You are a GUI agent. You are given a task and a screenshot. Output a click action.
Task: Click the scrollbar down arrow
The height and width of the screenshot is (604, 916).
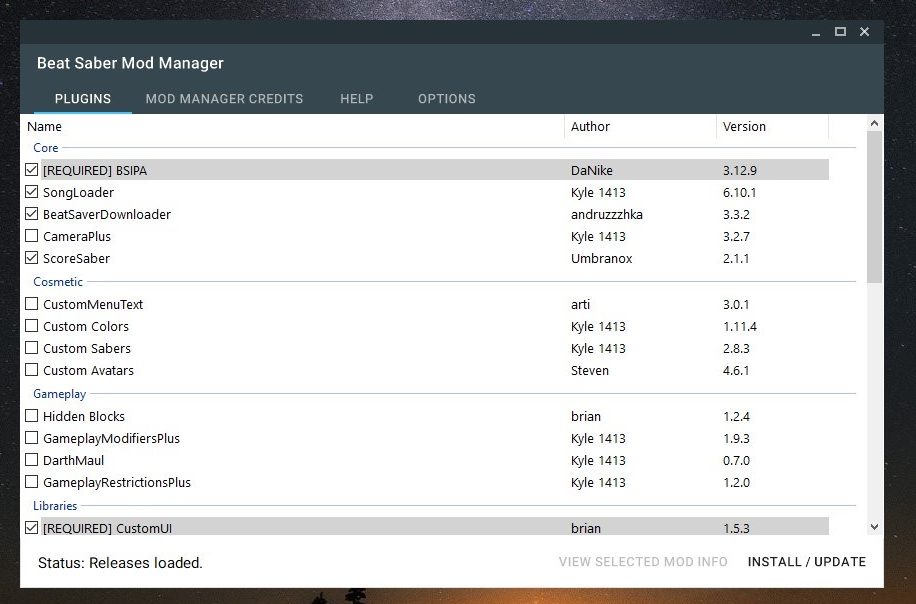[874, 527]
